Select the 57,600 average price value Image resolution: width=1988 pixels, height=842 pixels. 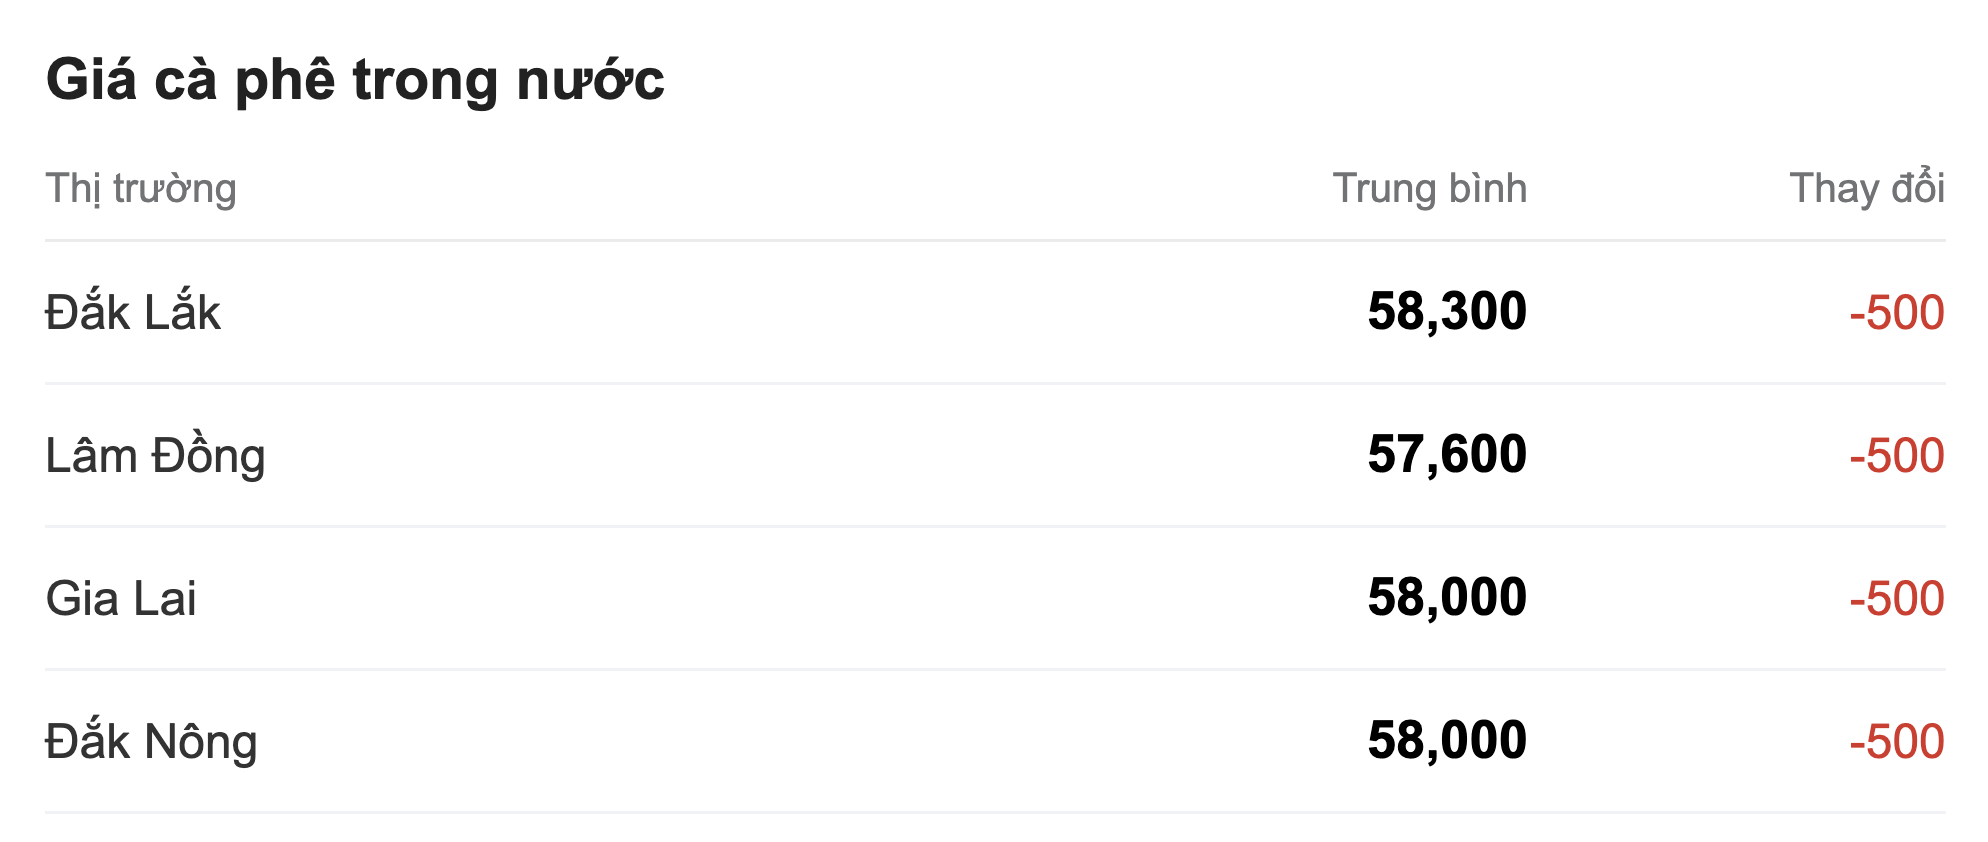click(1446, 454)
